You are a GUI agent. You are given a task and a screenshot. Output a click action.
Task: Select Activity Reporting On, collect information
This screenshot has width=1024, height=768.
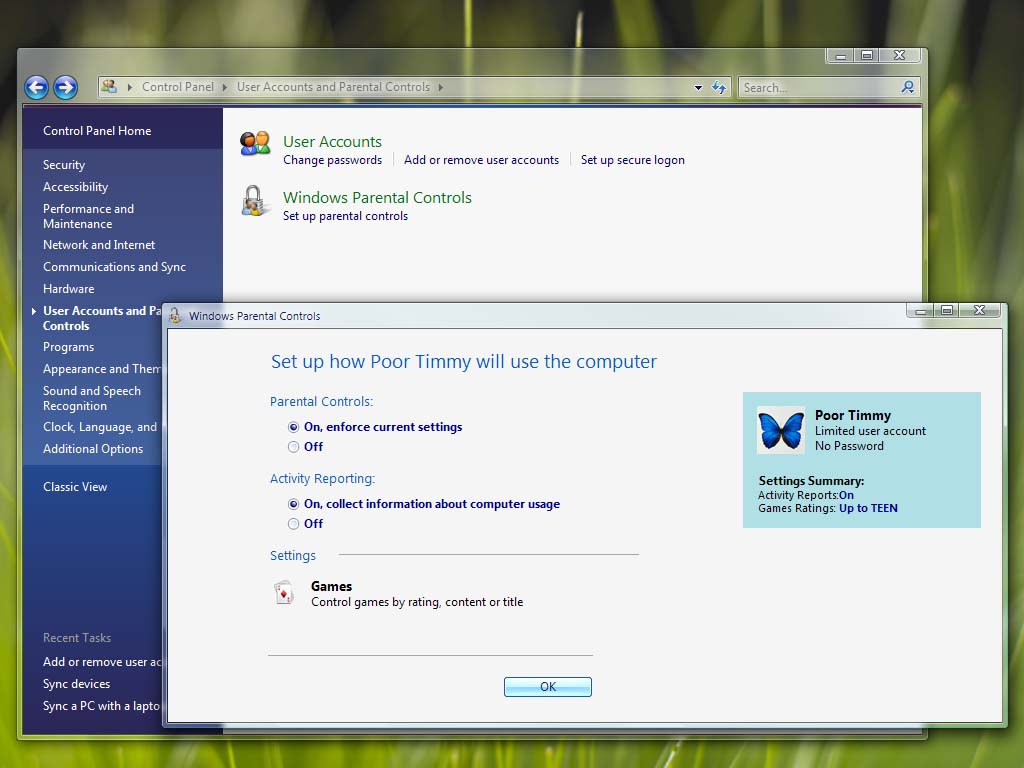click(293, 504)
